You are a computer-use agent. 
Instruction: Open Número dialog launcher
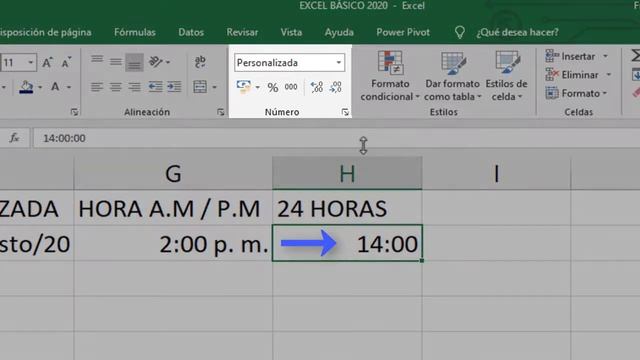point(345,112)
